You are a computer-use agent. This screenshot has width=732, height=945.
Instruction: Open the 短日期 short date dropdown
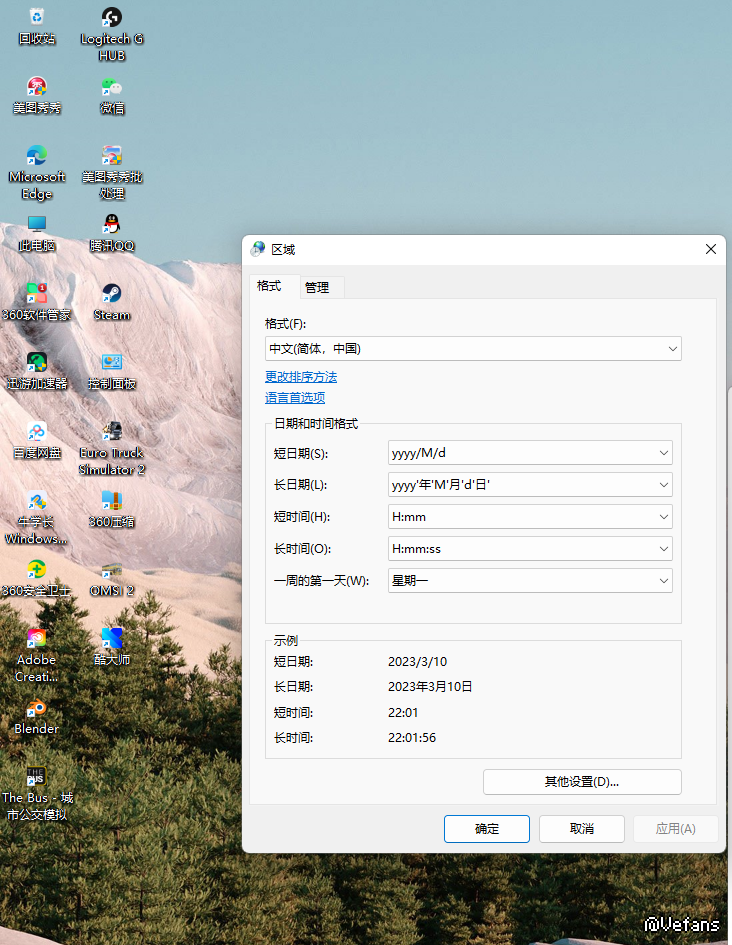tap(530, 453)
